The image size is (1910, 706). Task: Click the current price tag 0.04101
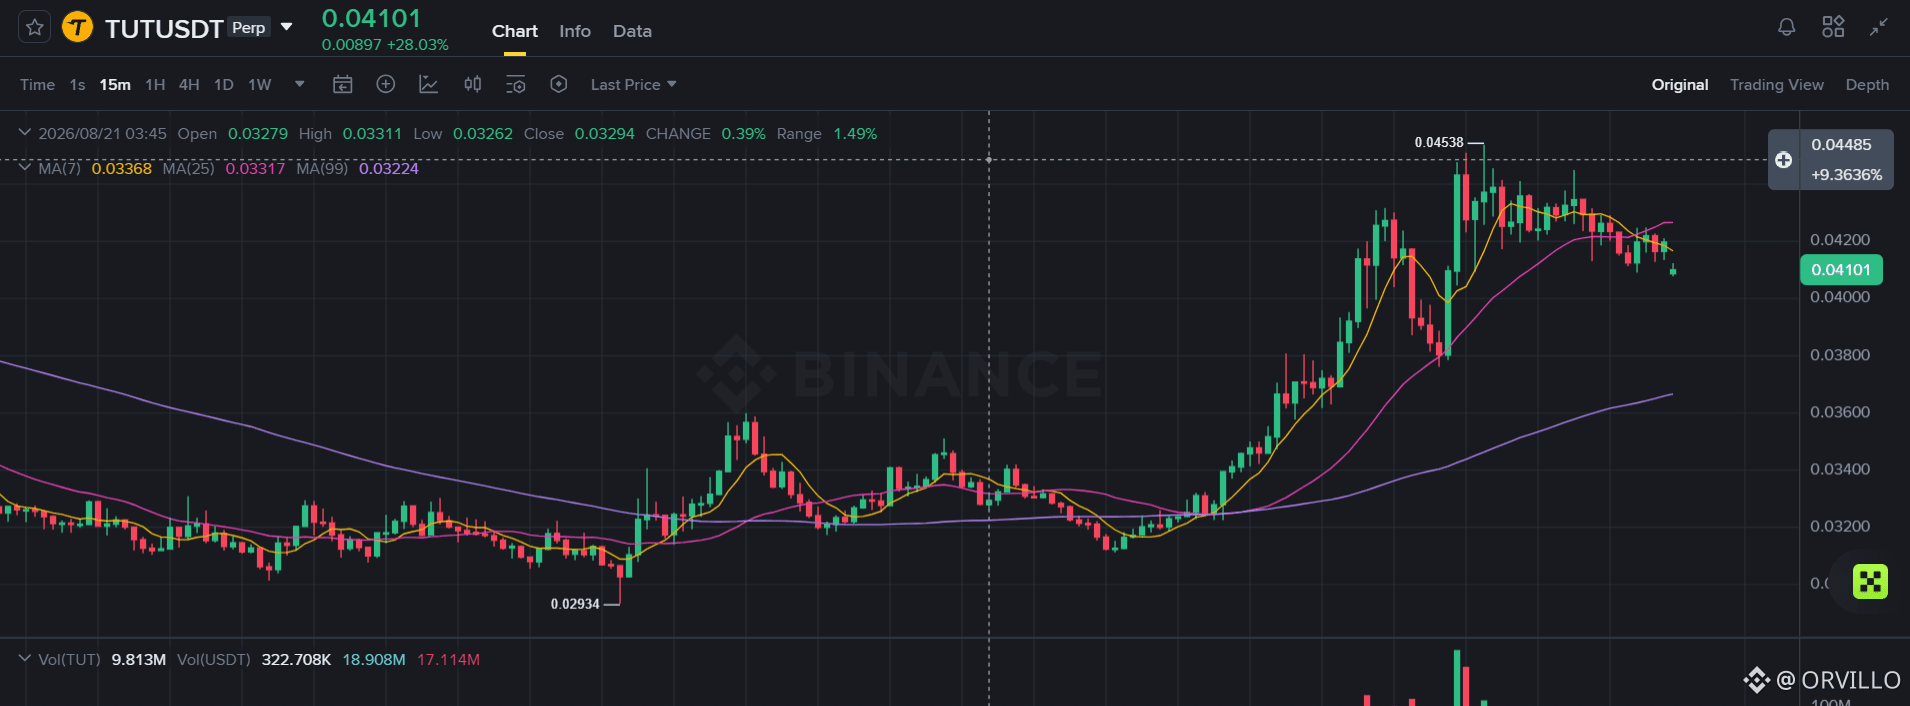[1841, 270]
